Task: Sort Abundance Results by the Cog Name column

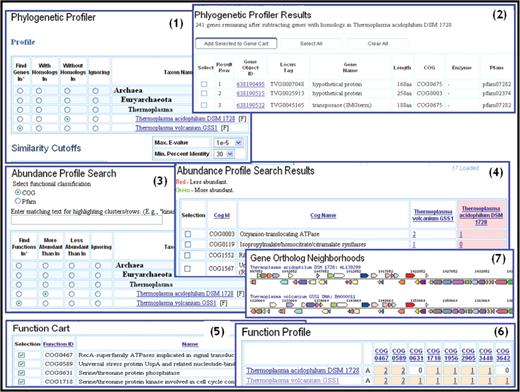Action: pyautogui.click(x=323, y=215)
